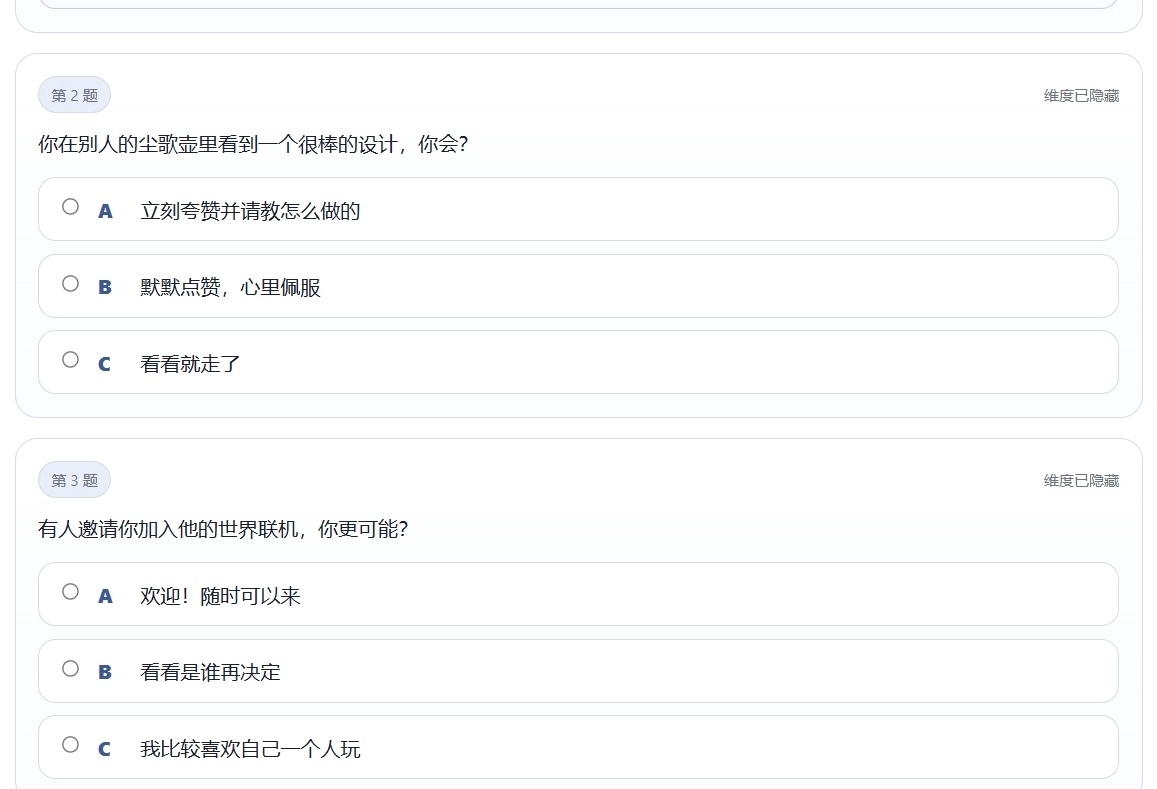The image size is (1157, 789).
Task: Choose radio button beside "默默点赞，心里佩服"
Action: tap(70, 284)
